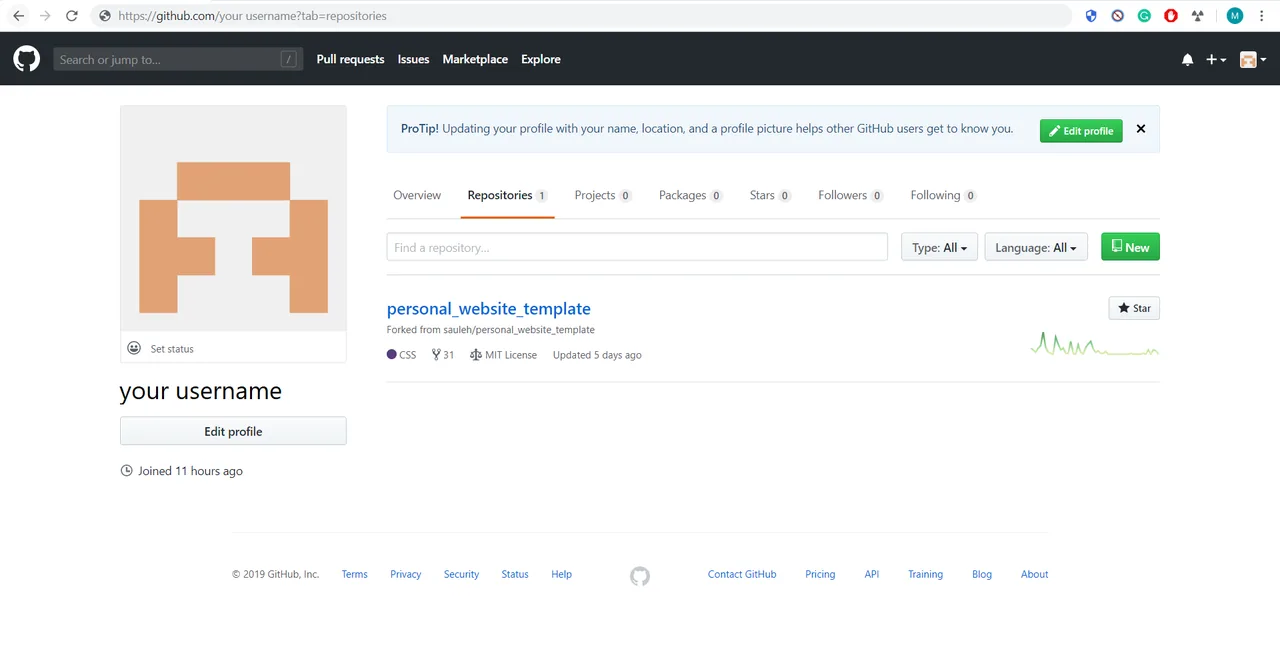Open Pull requests in the header
The height and width of the screenshot is (657, 1280).
(350, 60)
